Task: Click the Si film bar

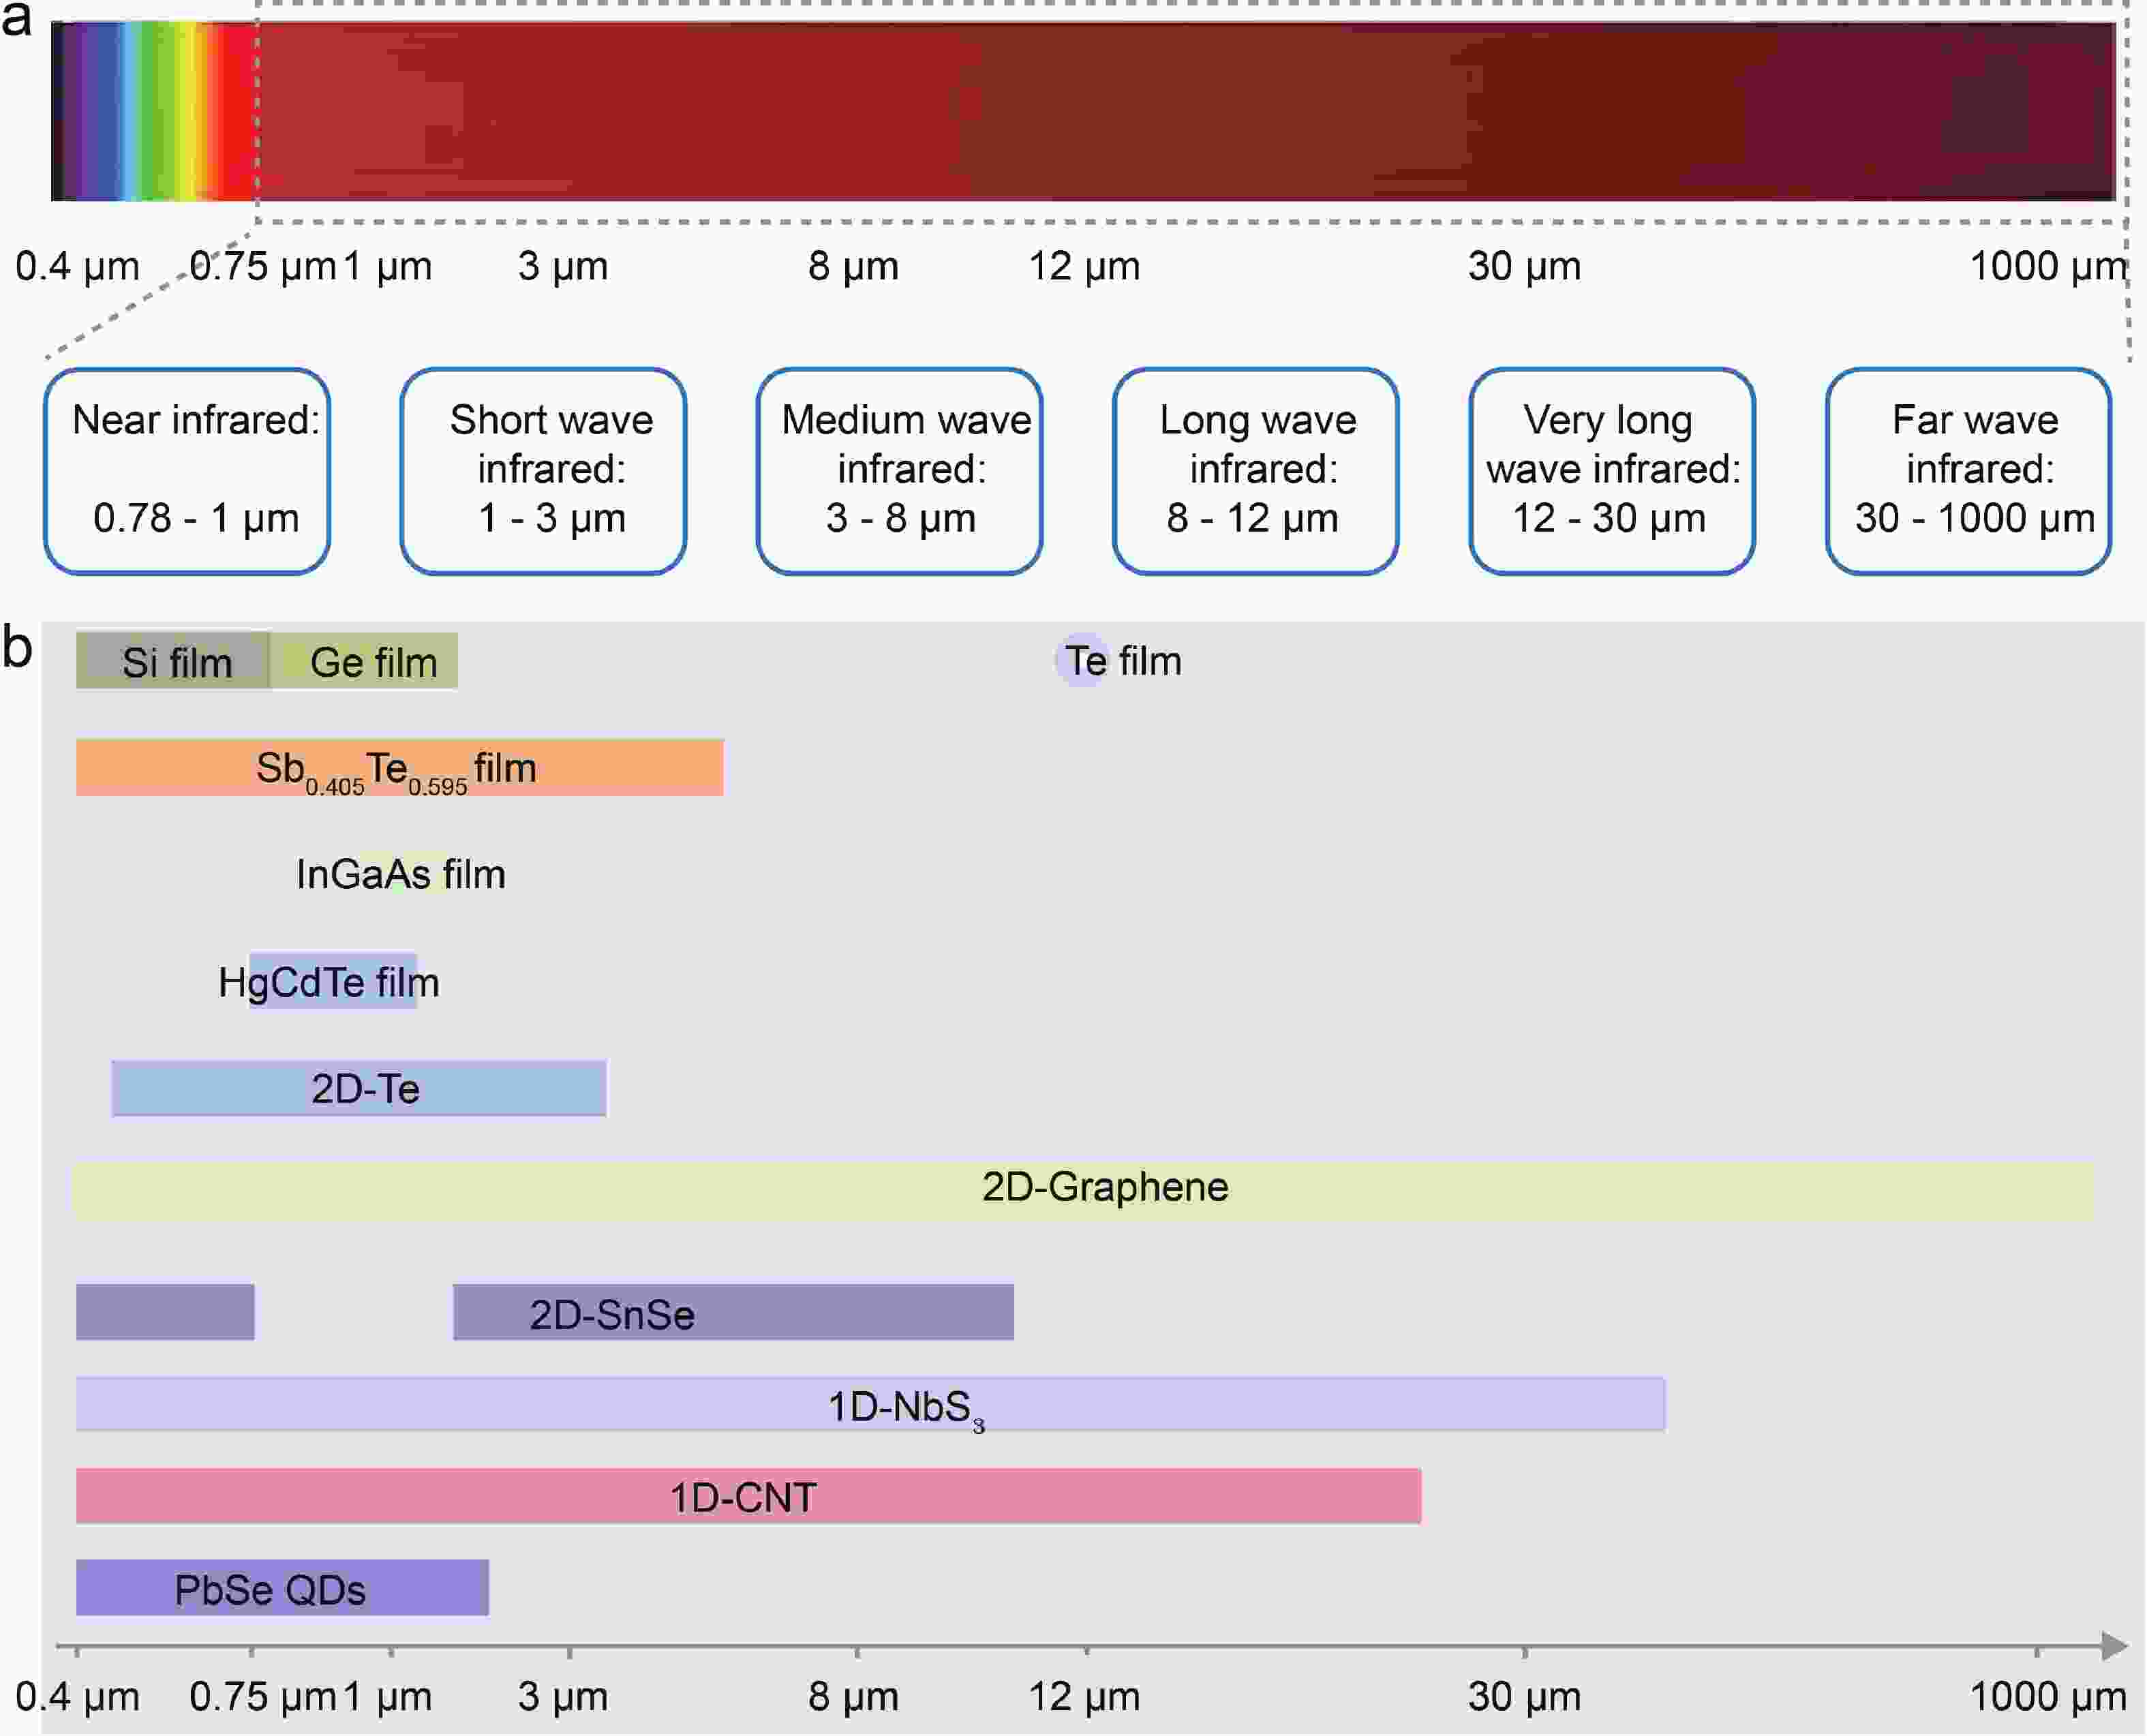Action: [172, 661]
